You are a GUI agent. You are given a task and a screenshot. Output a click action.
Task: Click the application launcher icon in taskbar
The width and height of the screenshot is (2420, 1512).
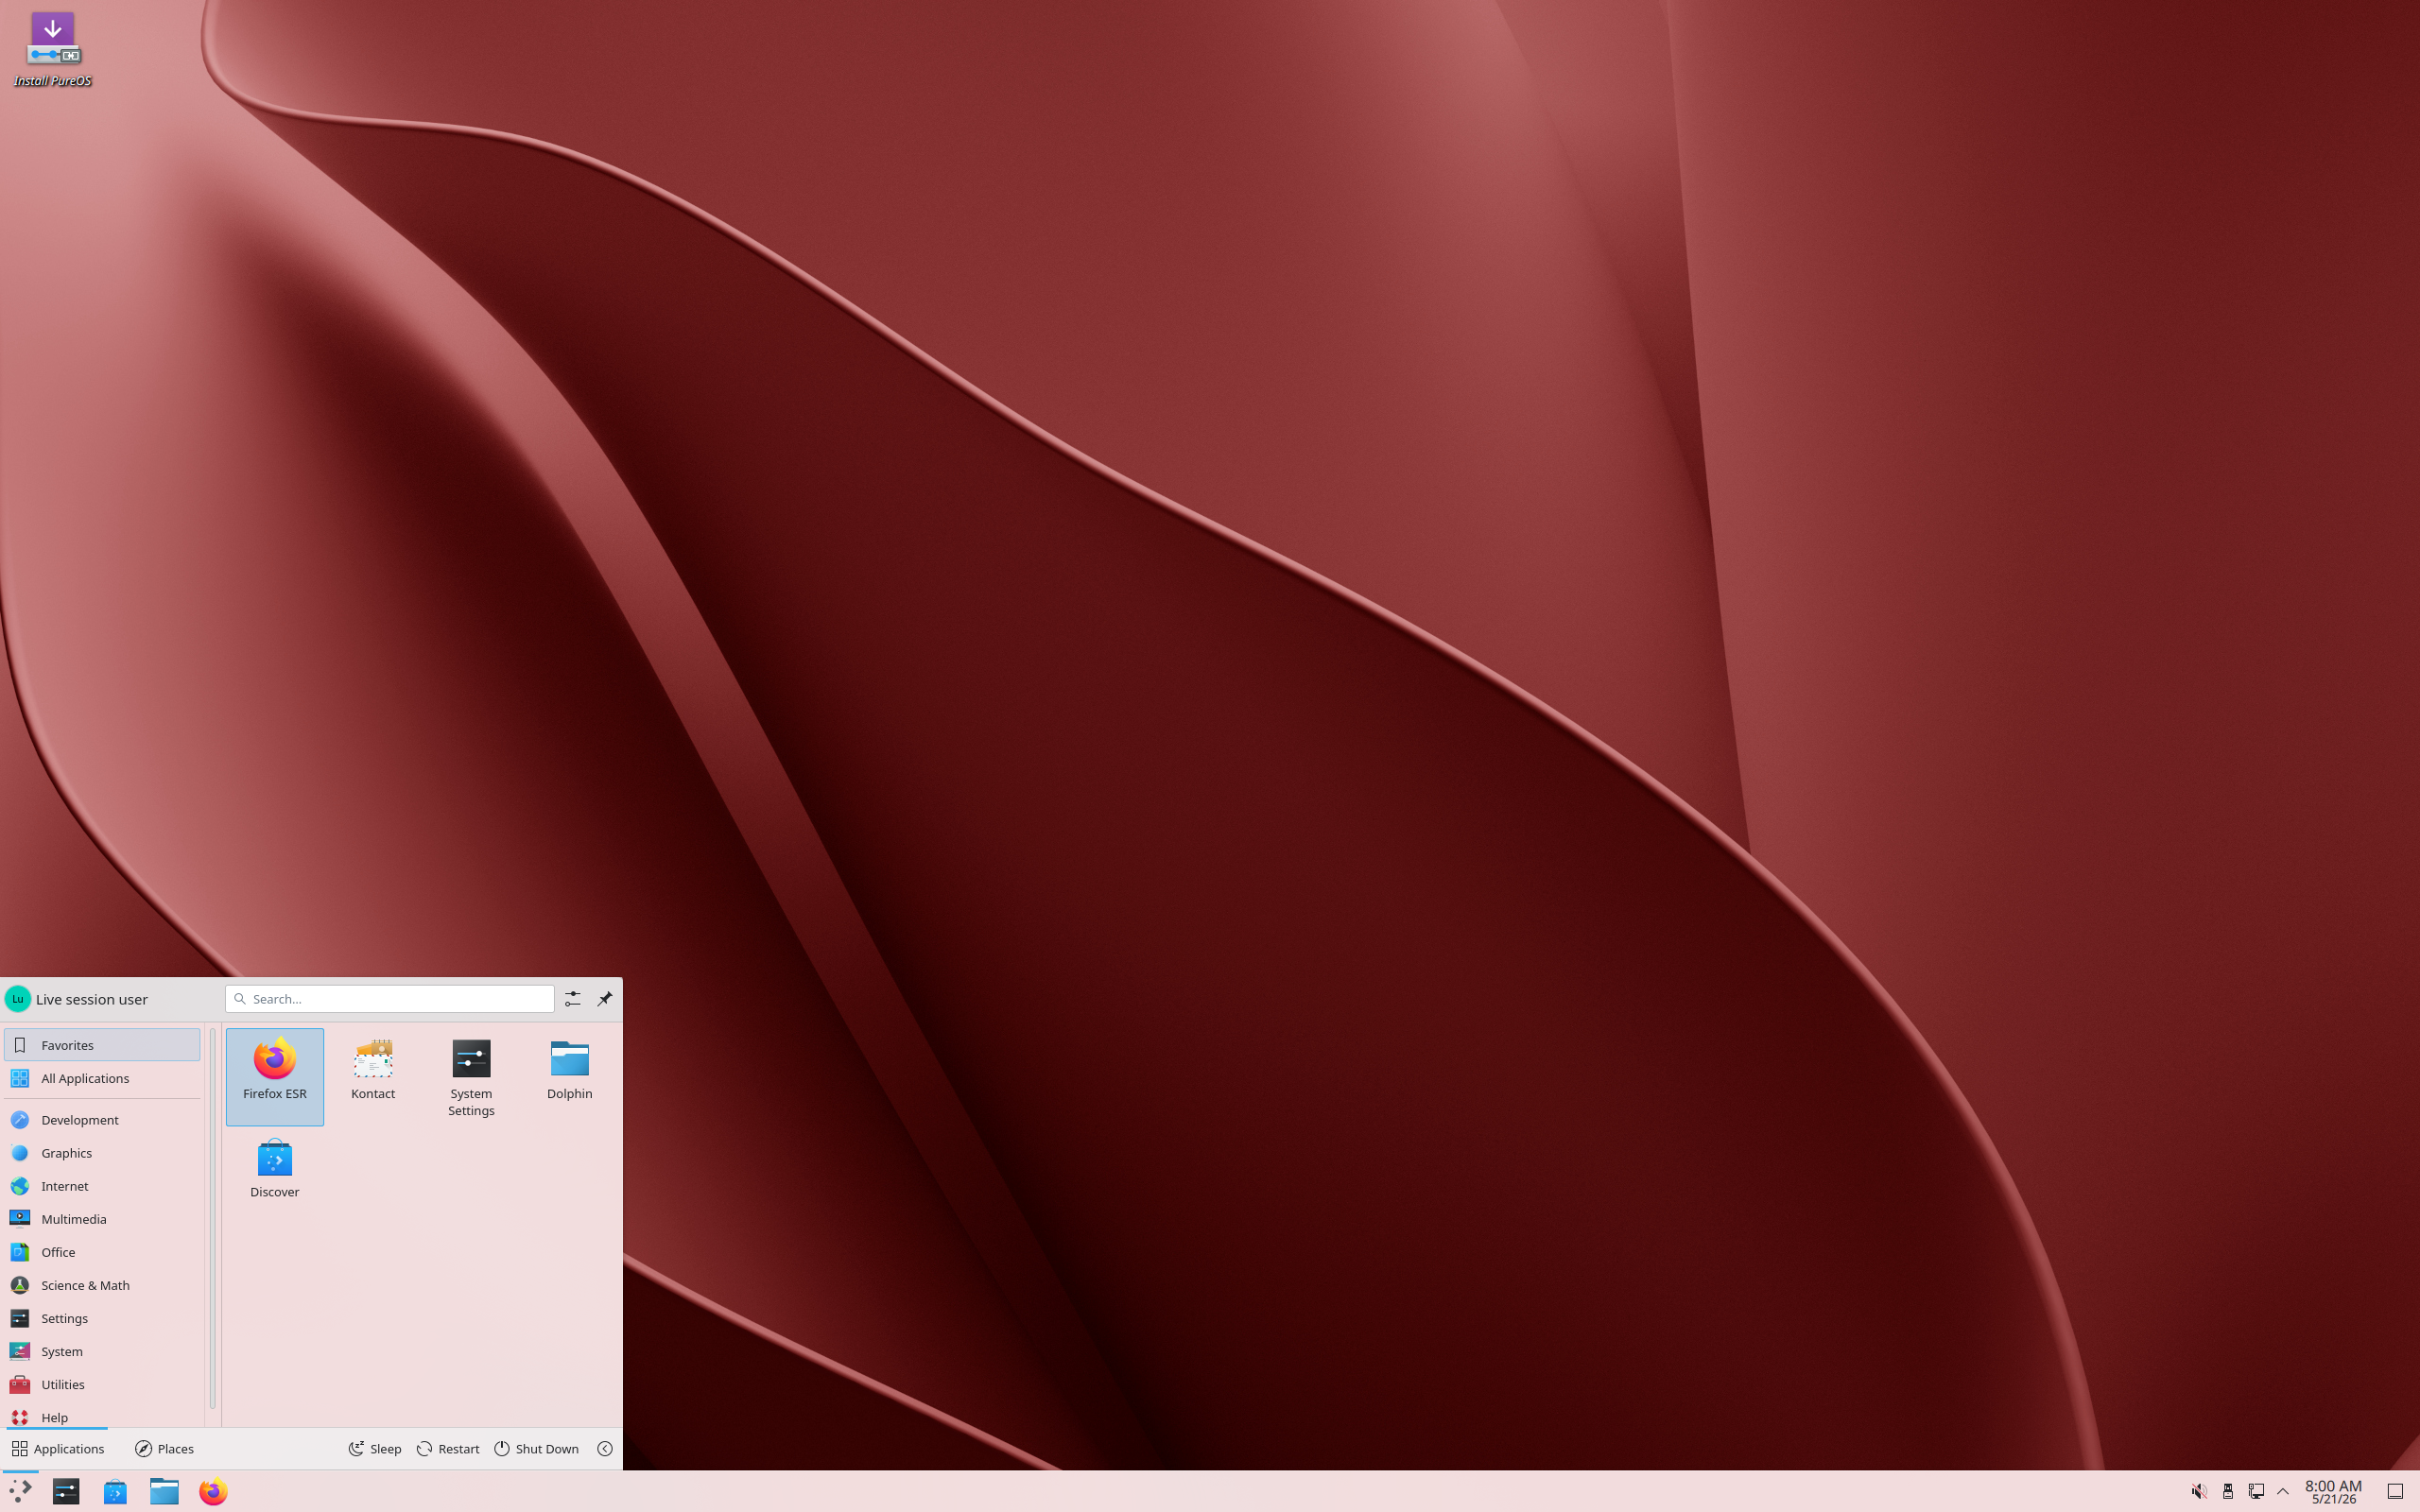20,1491
